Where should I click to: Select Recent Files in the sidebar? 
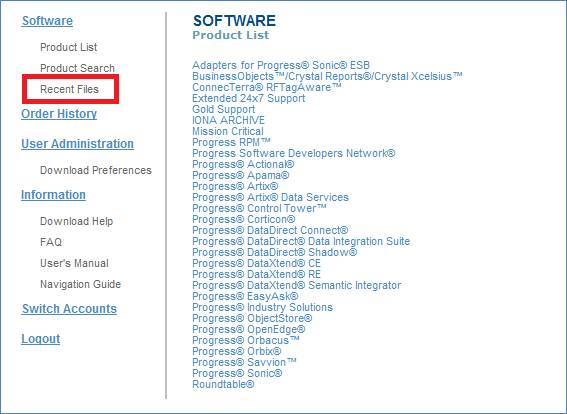[x=69, y=89]
